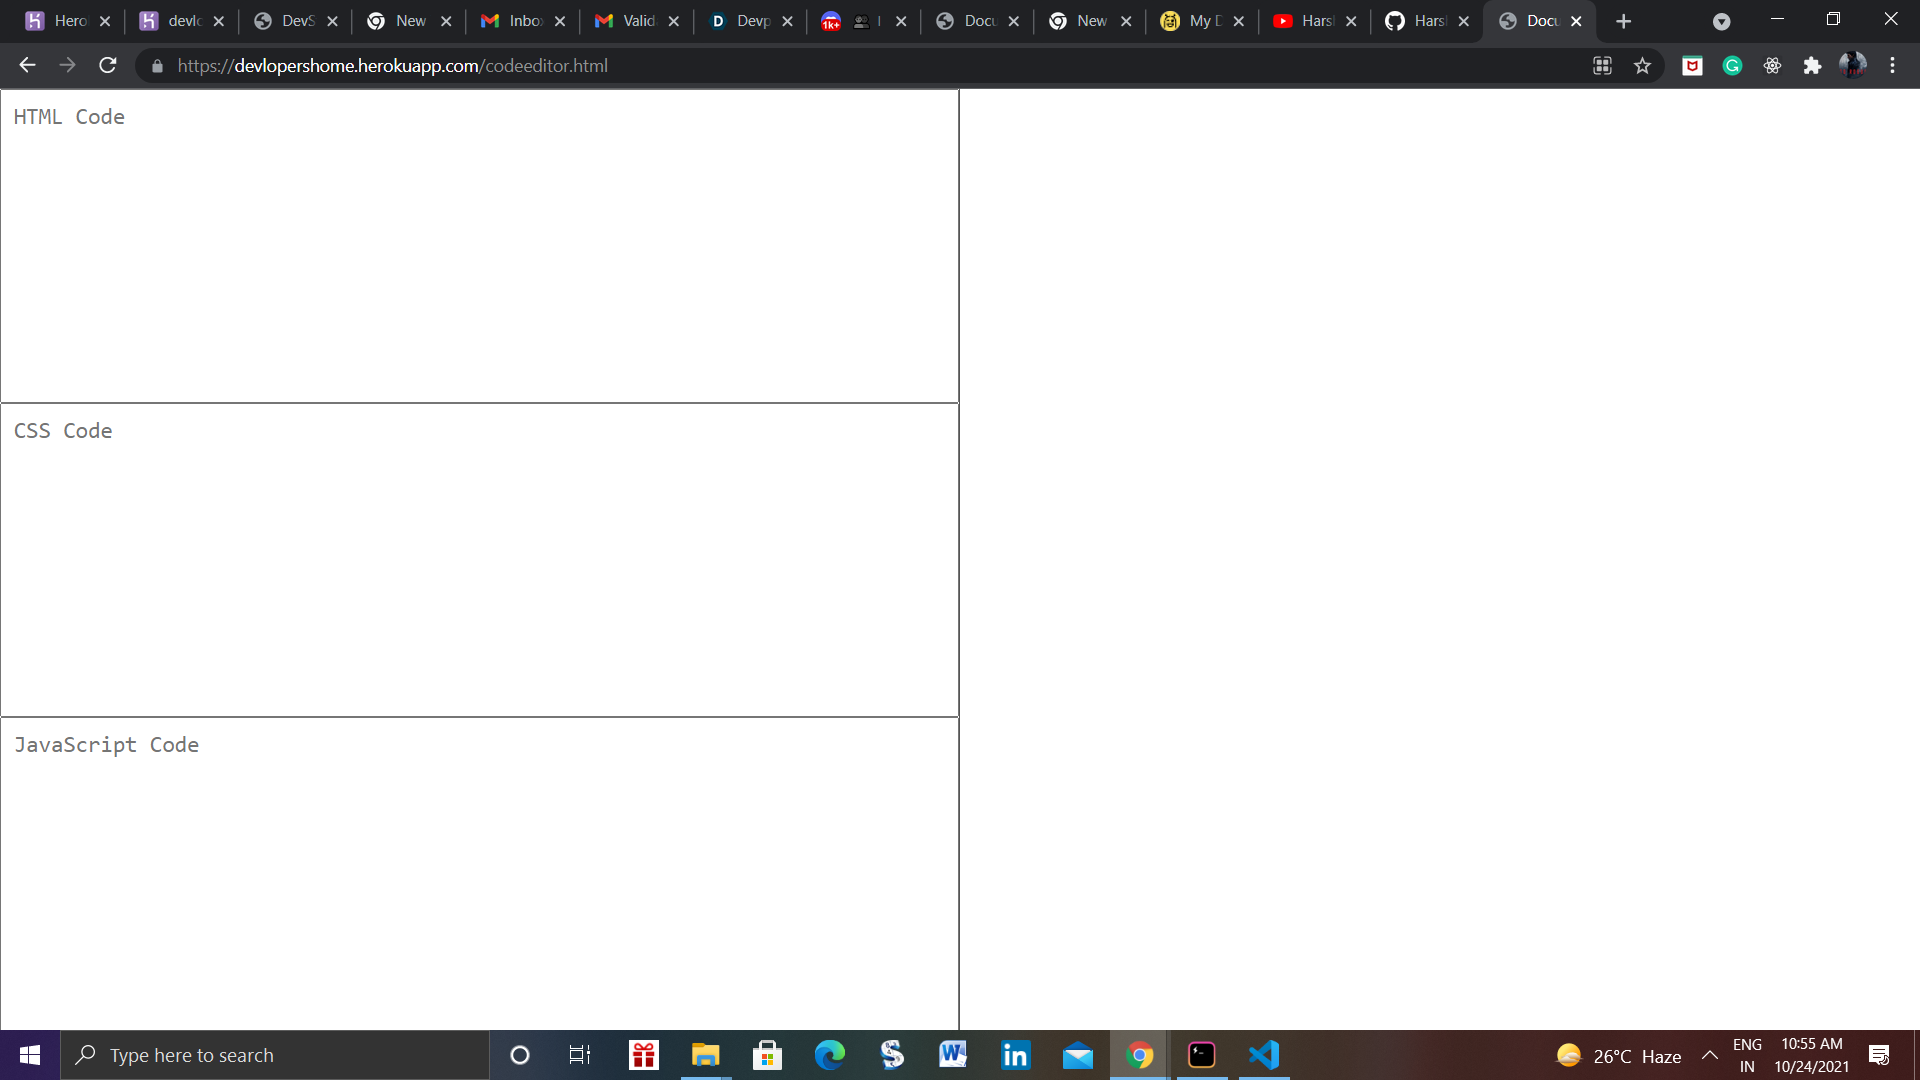This screenshot has height=1080, width=1920.
Task: Click the QR code icon in address bar
Action: click(x=1602, y=66)
